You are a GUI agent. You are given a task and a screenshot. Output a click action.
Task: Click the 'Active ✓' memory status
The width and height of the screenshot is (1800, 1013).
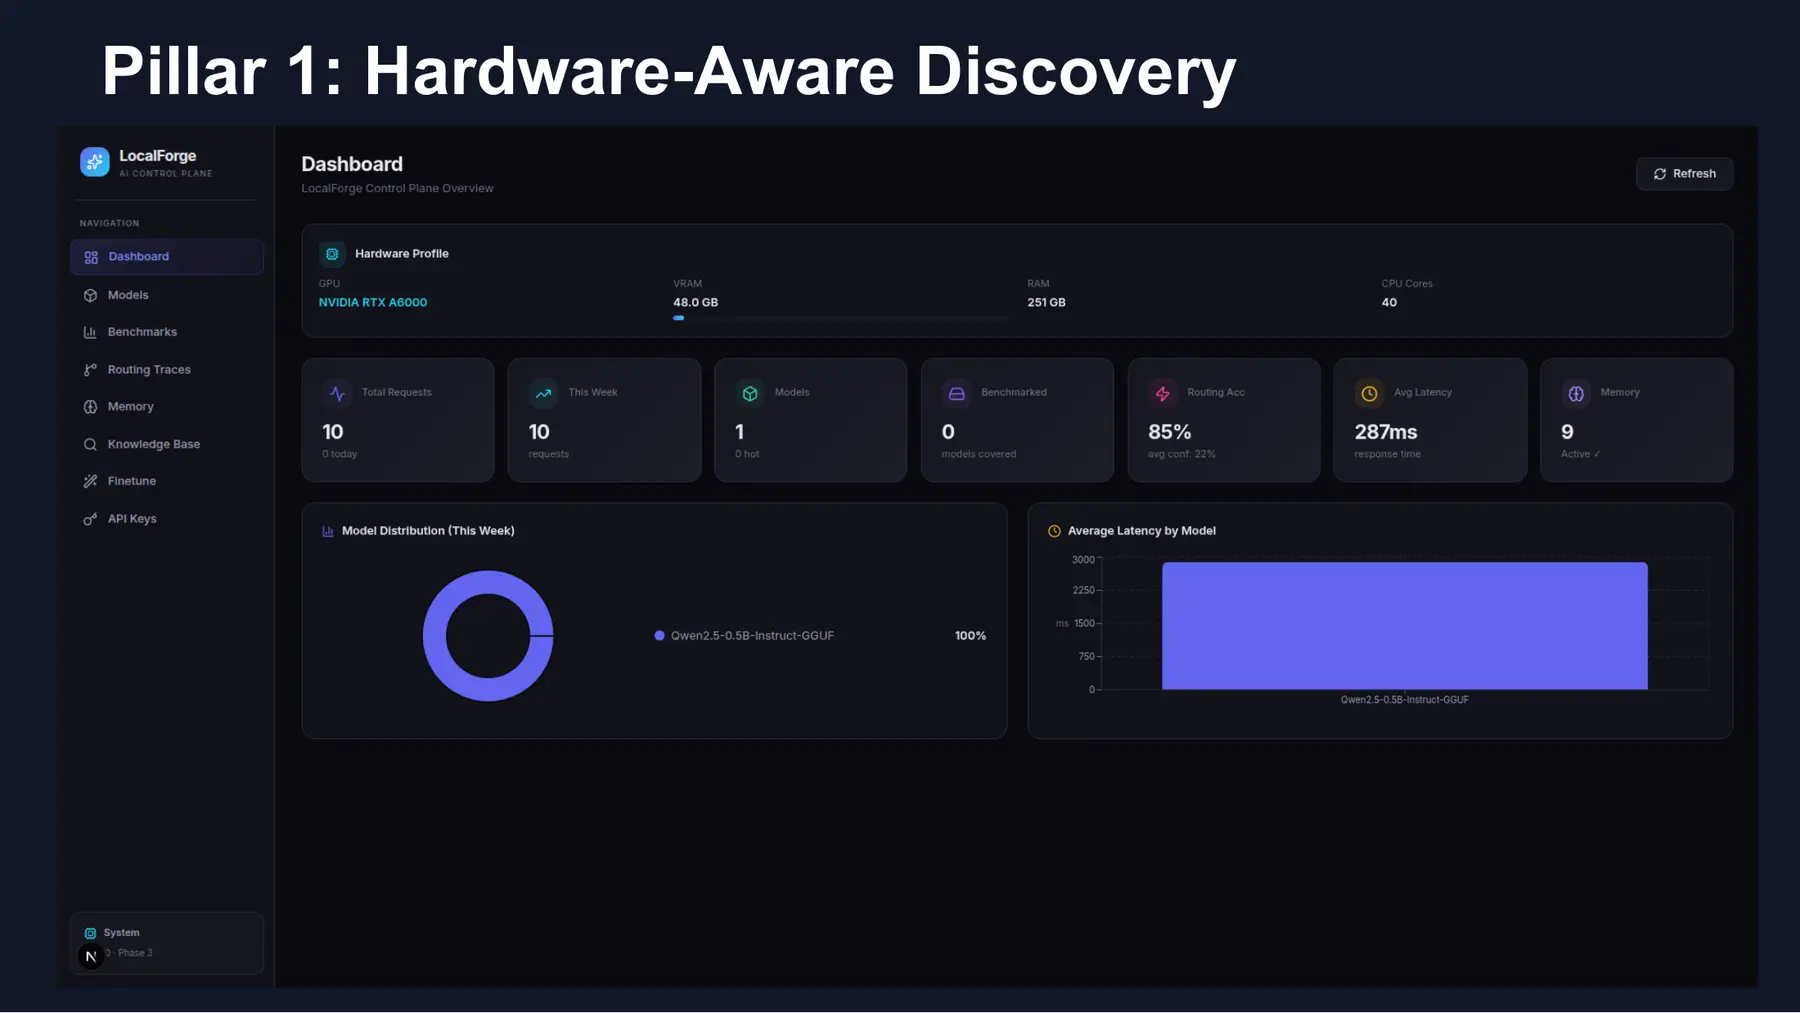click(1580, 454)
